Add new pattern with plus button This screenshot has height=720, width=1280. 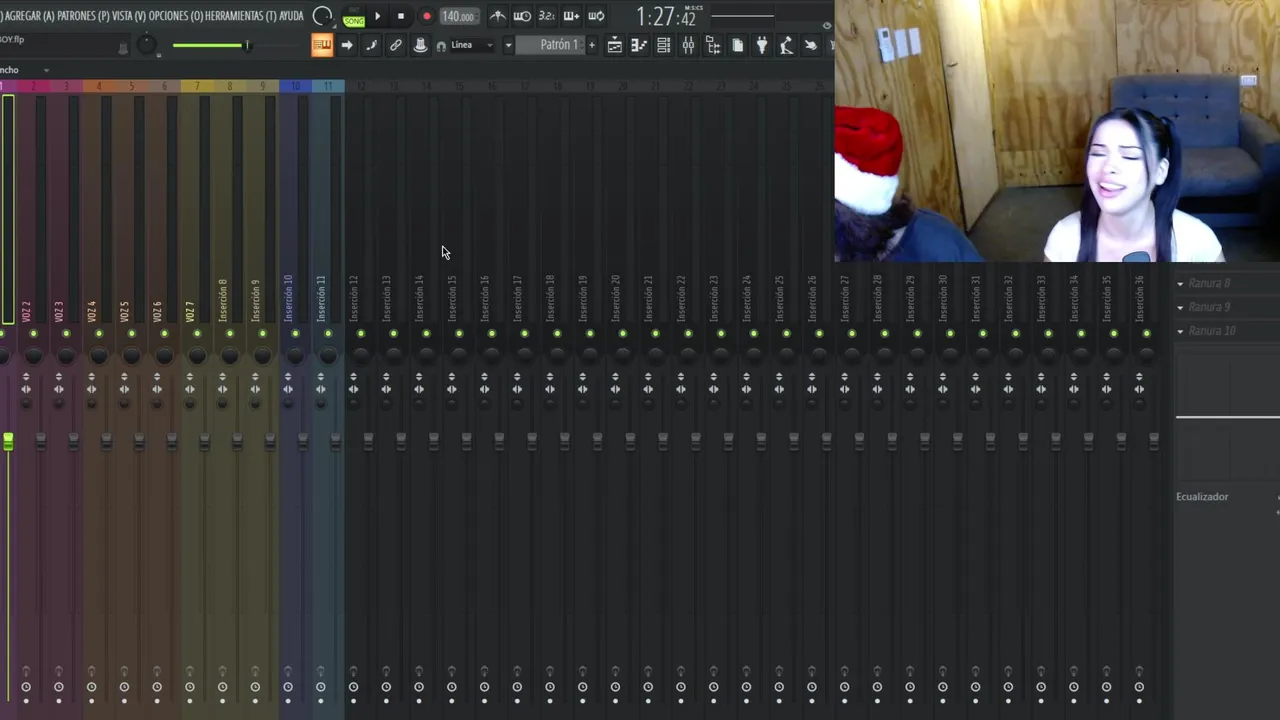click(591, 45)
